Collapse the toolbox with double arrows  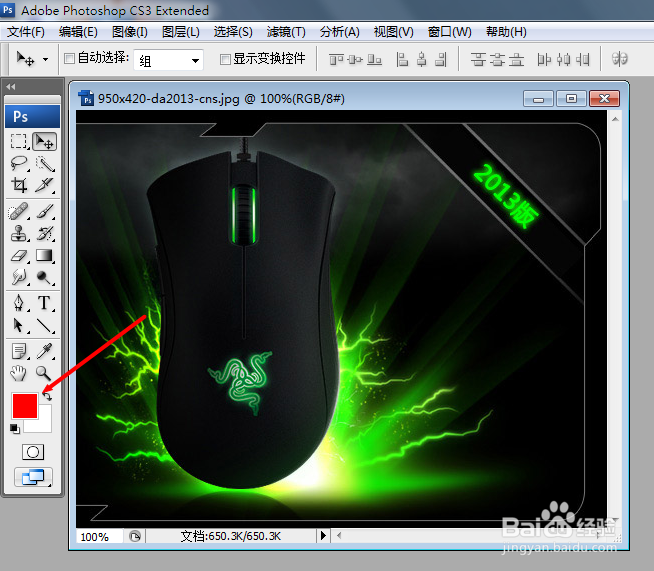click(x=10, y=87)
